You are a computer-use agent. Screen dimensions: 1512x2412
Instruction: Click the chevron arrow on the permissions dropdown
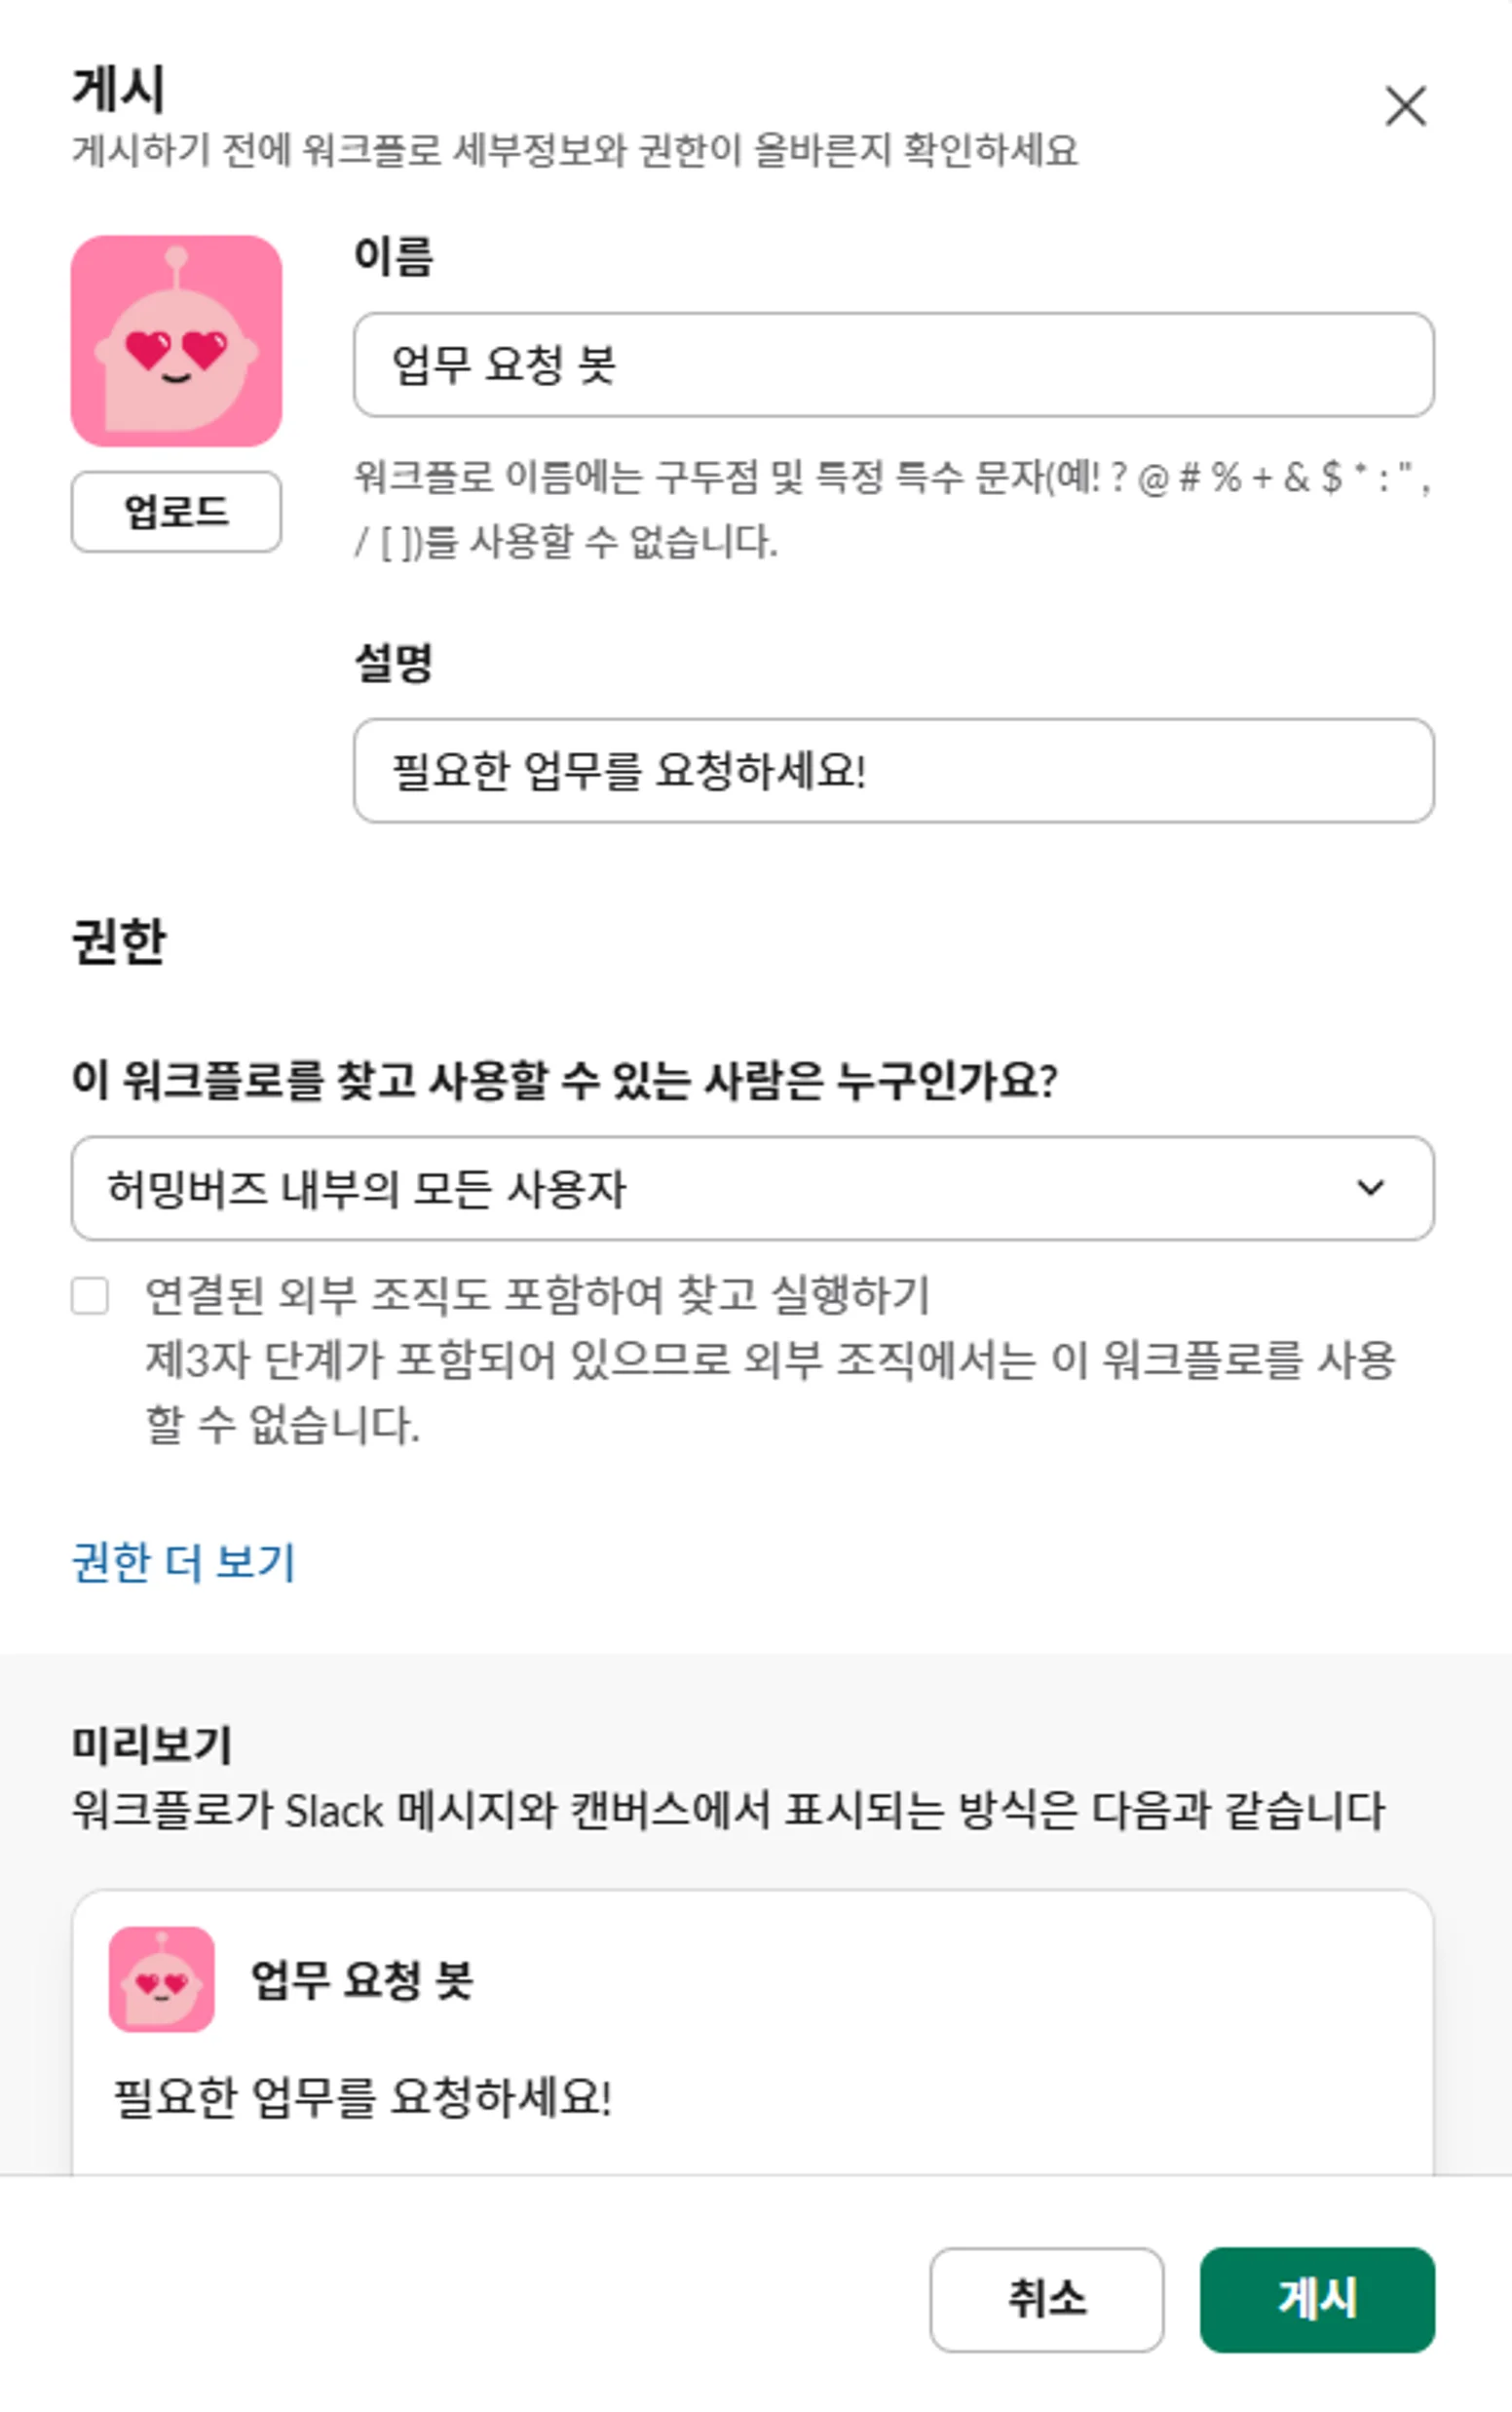point(1369,1188)
